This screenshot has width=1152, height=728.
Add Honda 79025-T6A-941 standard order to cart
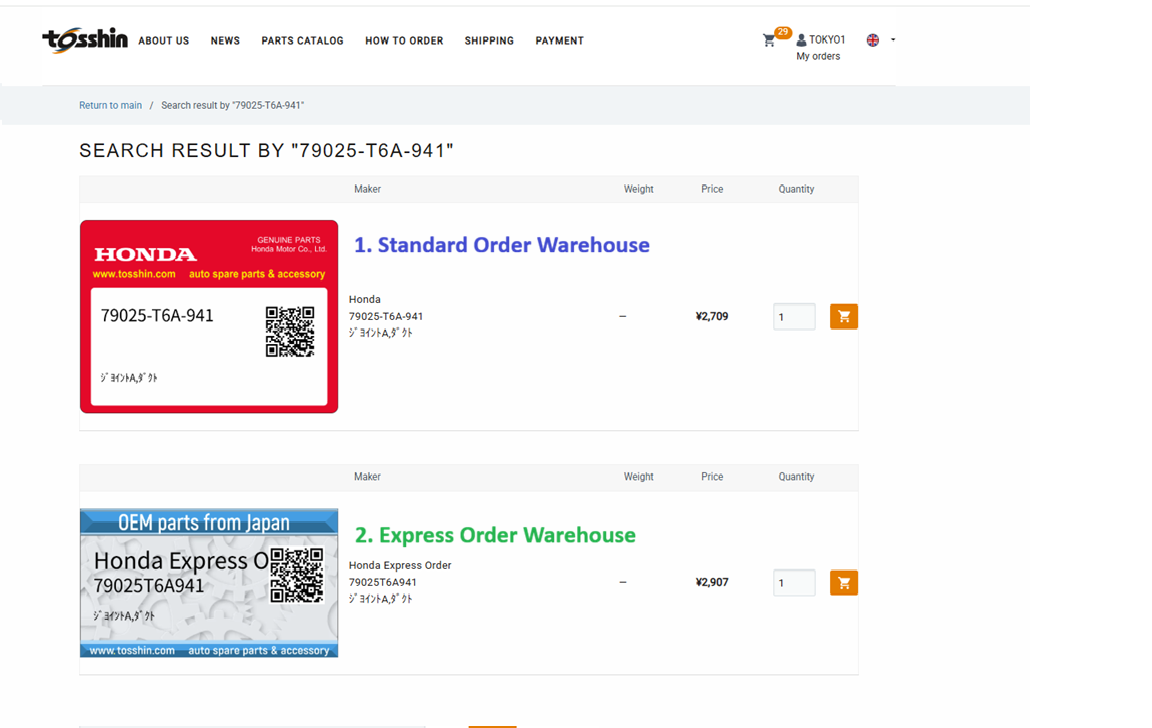(x=843, y=317)
